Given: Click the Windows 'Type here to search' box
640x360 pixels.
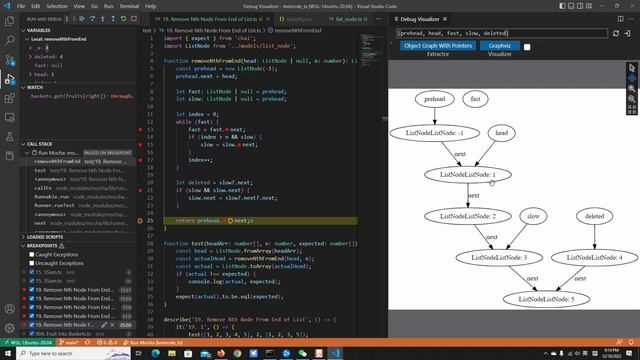Looking at the screenshot, I should pyautogui.click(x=73, y=353).
